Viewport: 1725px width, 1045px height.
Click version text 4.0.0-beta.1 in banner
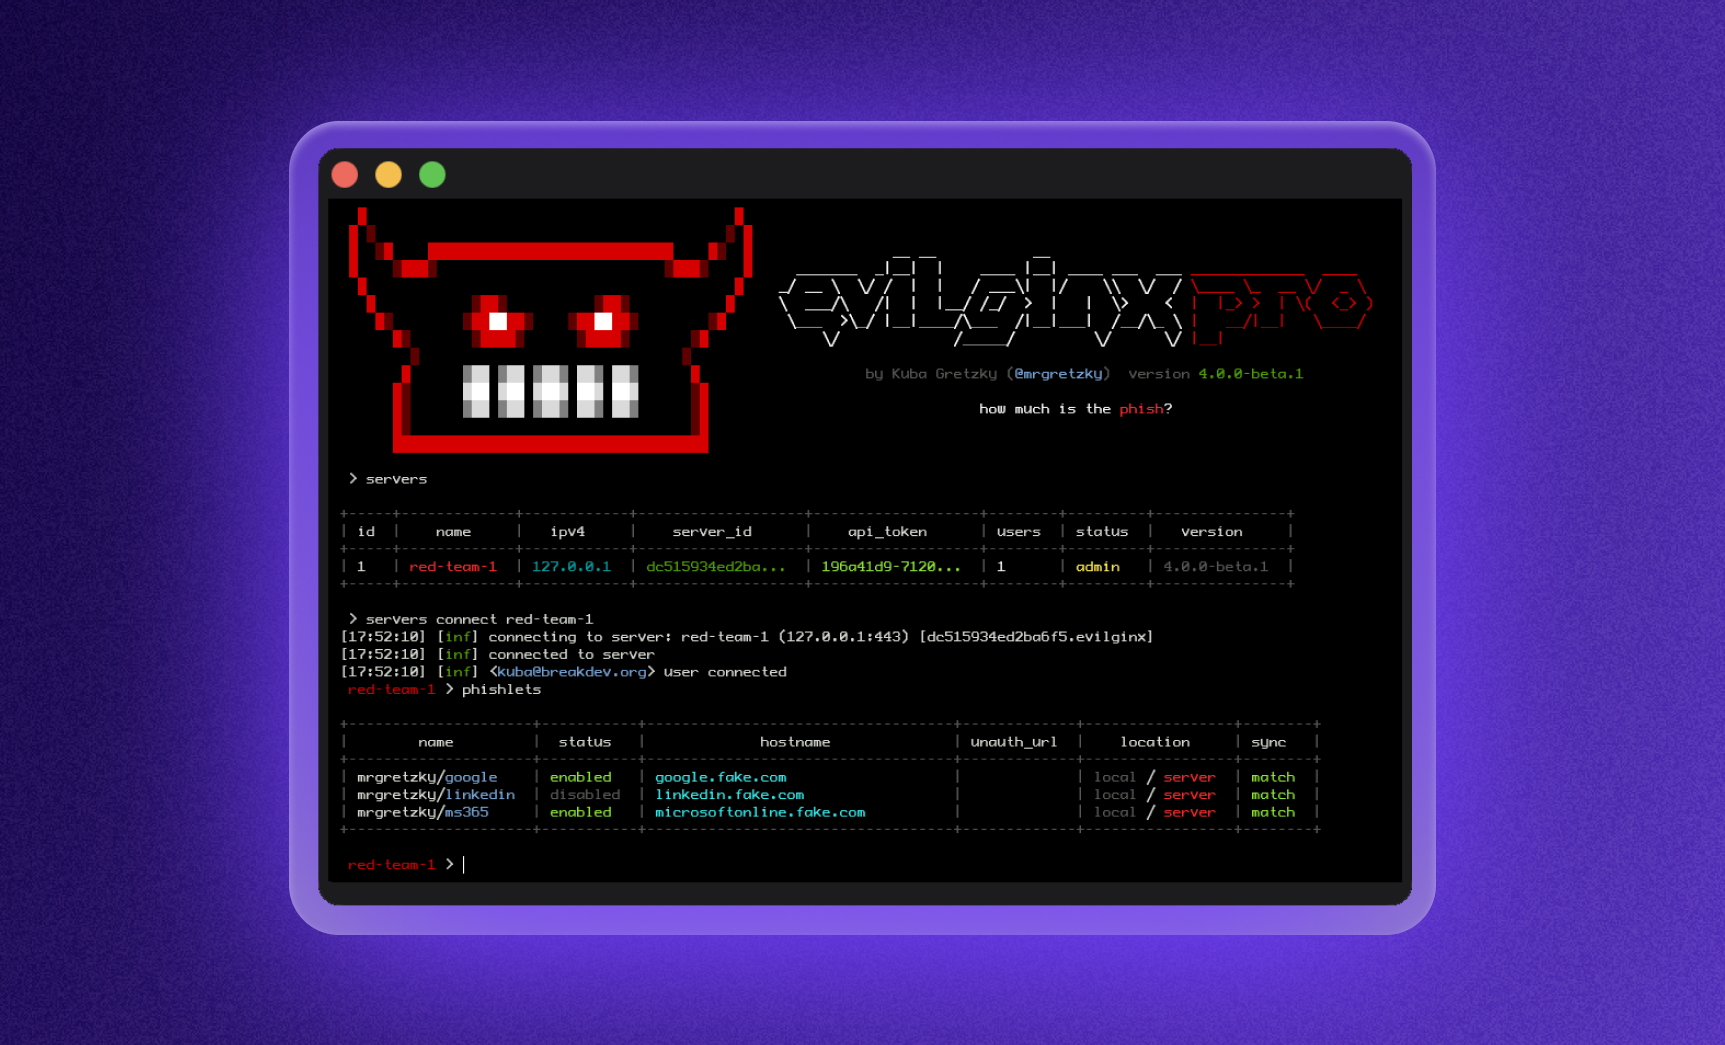(x=1251, y=374)
